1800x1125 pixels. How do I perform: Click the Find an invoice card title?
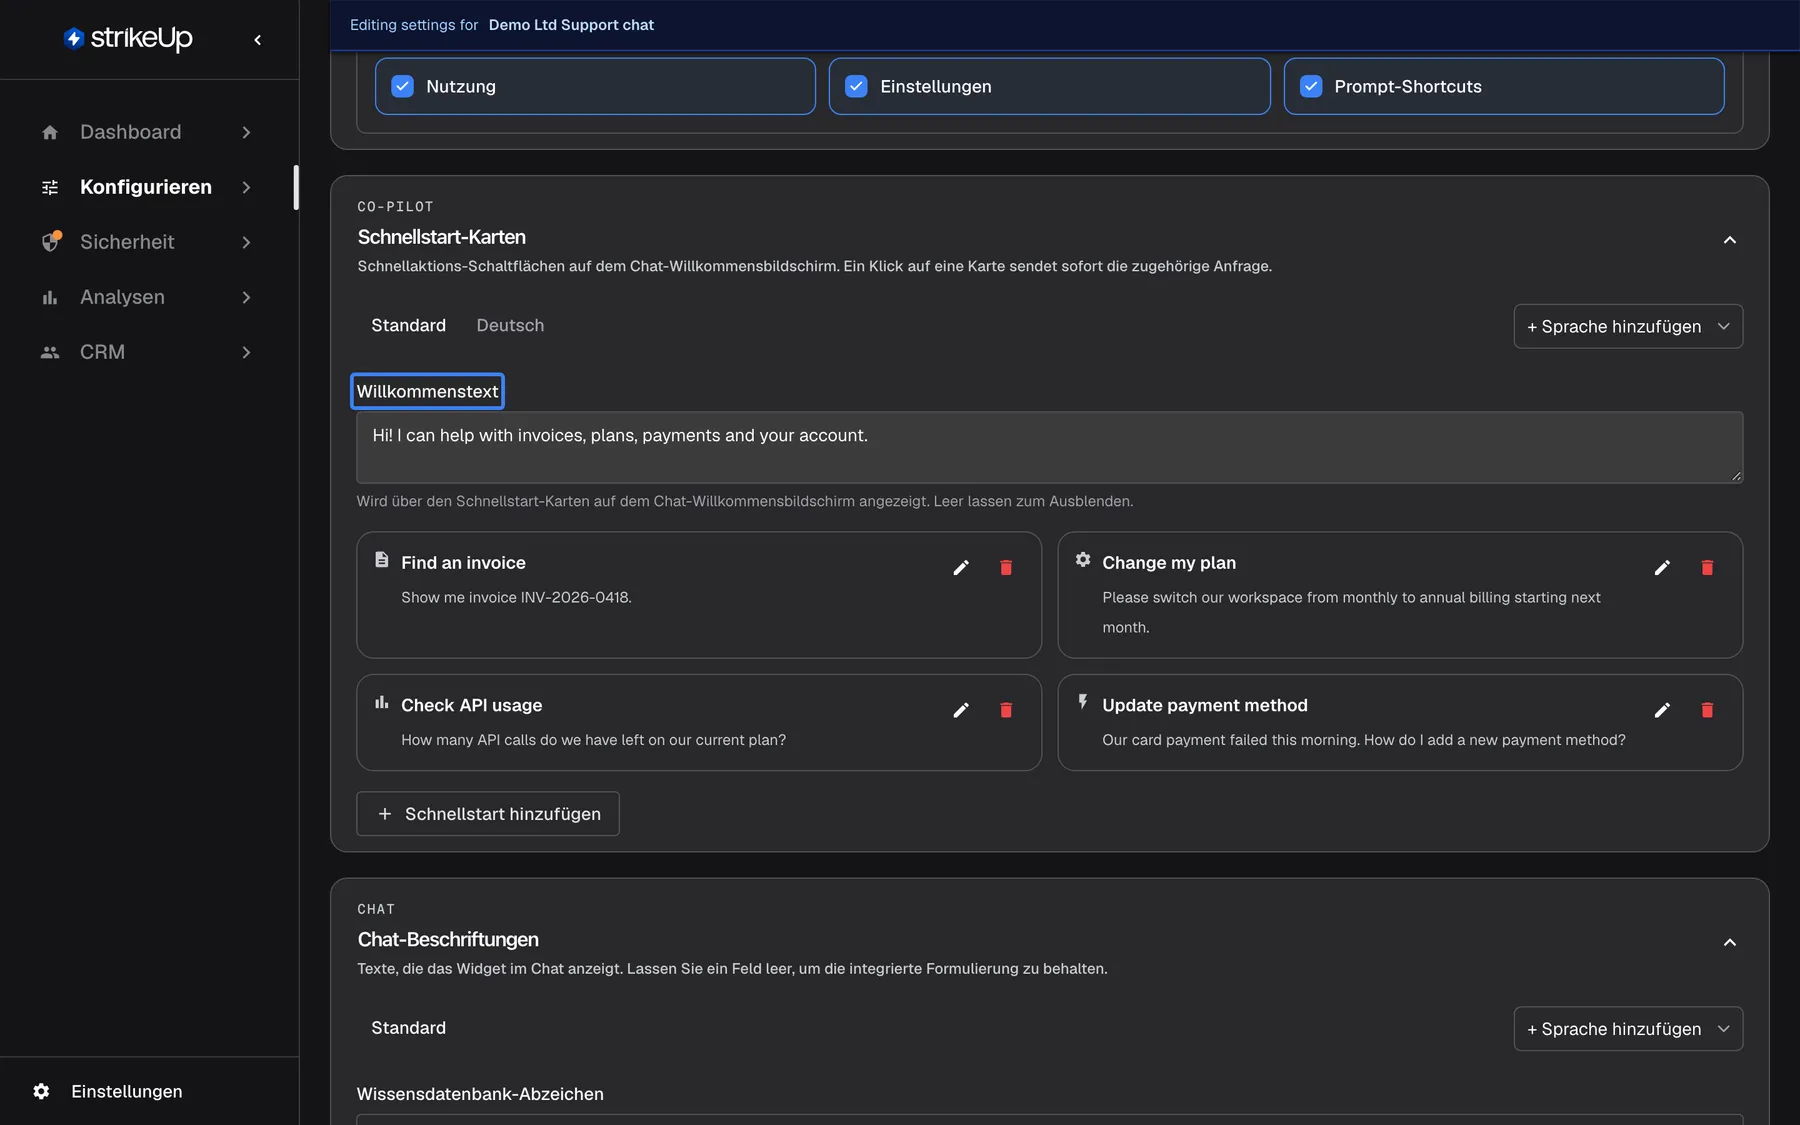tap(464, 563)
